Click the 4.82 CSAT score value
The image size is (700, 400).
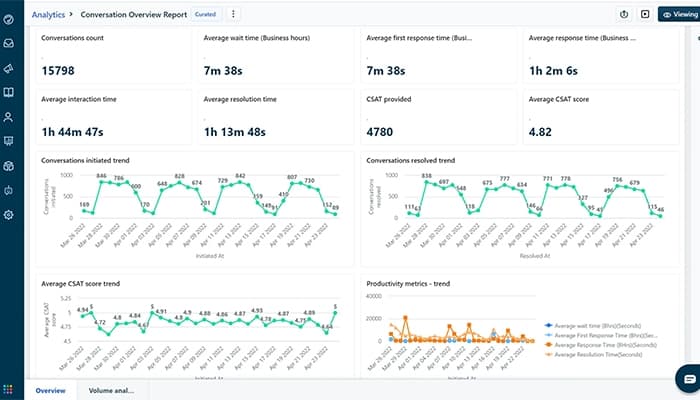540,132
